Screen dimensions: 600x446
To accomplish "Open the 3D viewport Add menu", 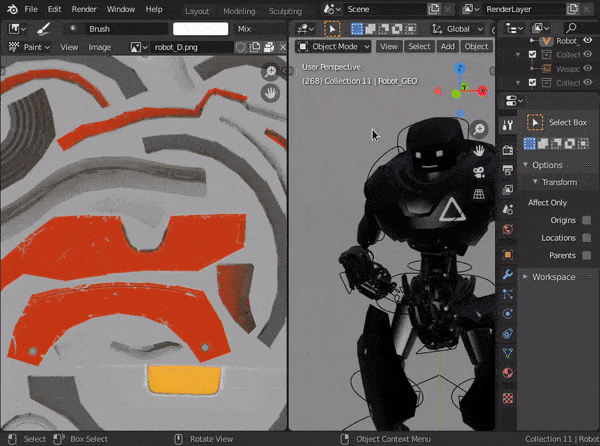I will (447, 47).
